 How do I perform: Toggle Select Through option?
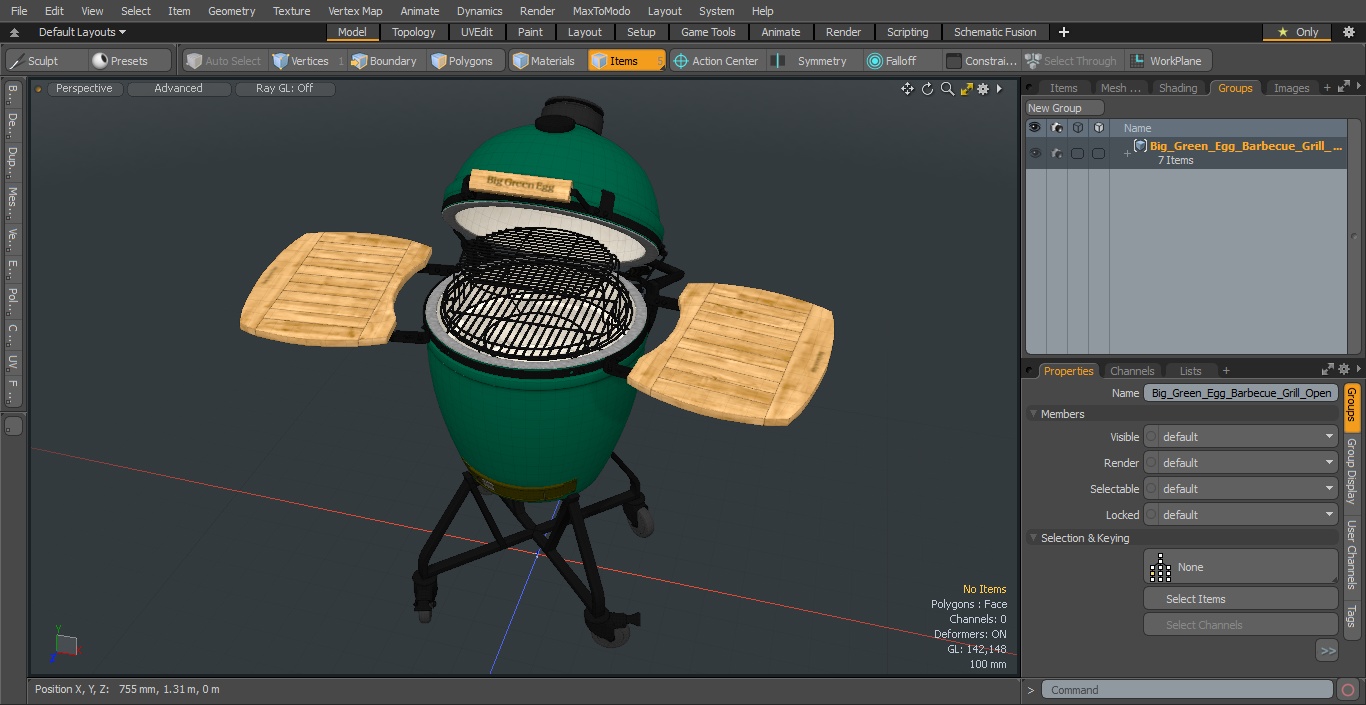pos(1070,61)
